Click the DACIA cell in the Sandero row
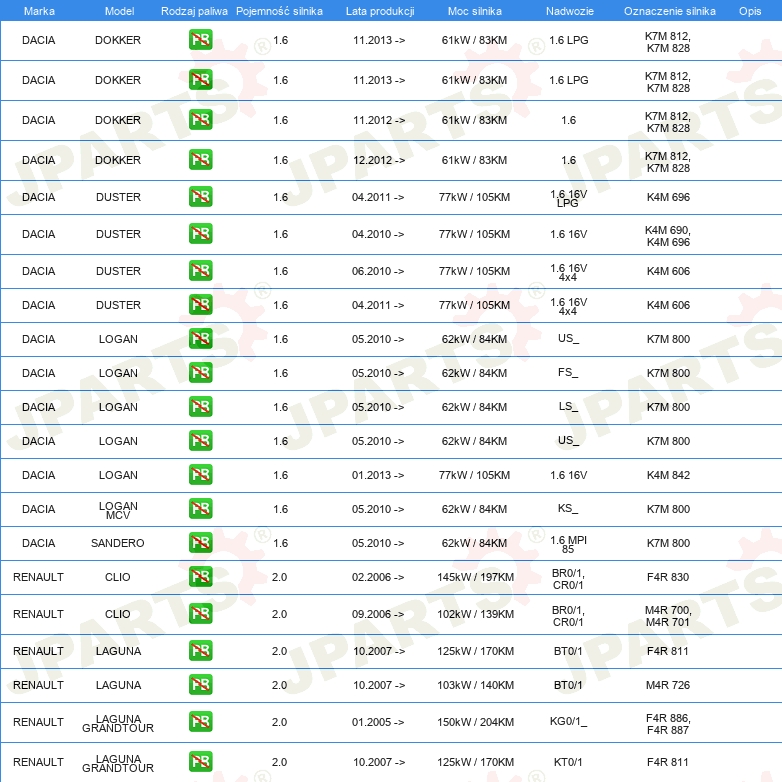The height and width of the screenshot is (782, 782). (38, 543)
